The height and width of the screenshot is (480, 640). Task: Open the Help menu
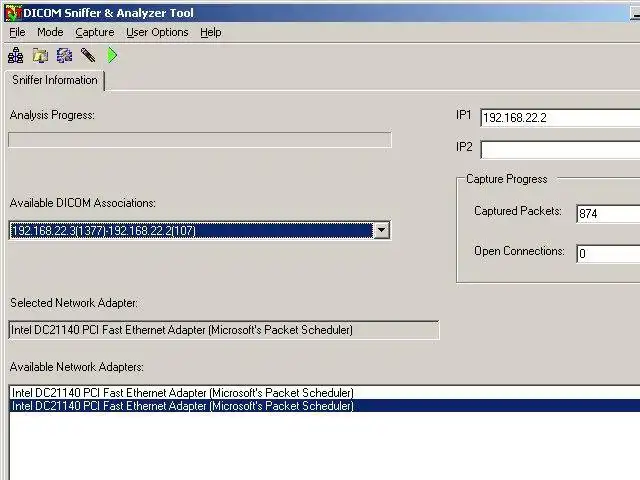pyautogui.click(x=211, y=32)
